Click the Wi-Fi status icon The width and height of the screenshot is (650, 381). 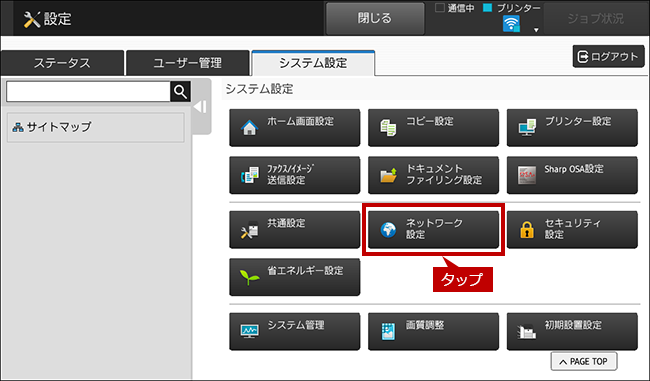click(511, 24)
